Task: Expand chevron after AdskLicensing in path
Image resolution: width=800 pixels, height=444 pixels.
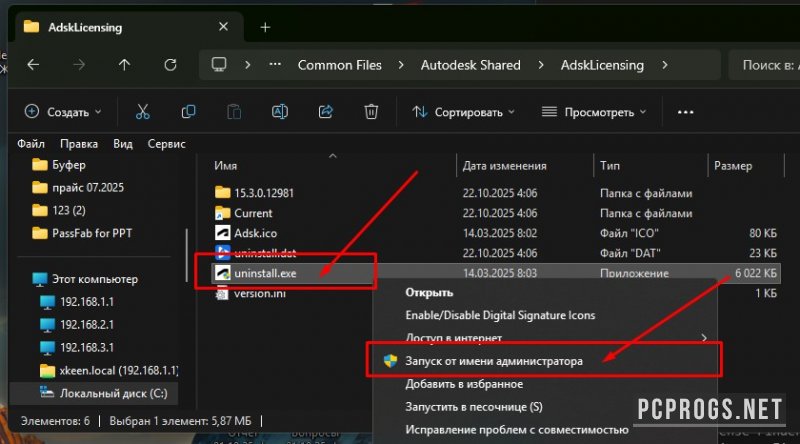Action: coord(665,65)
